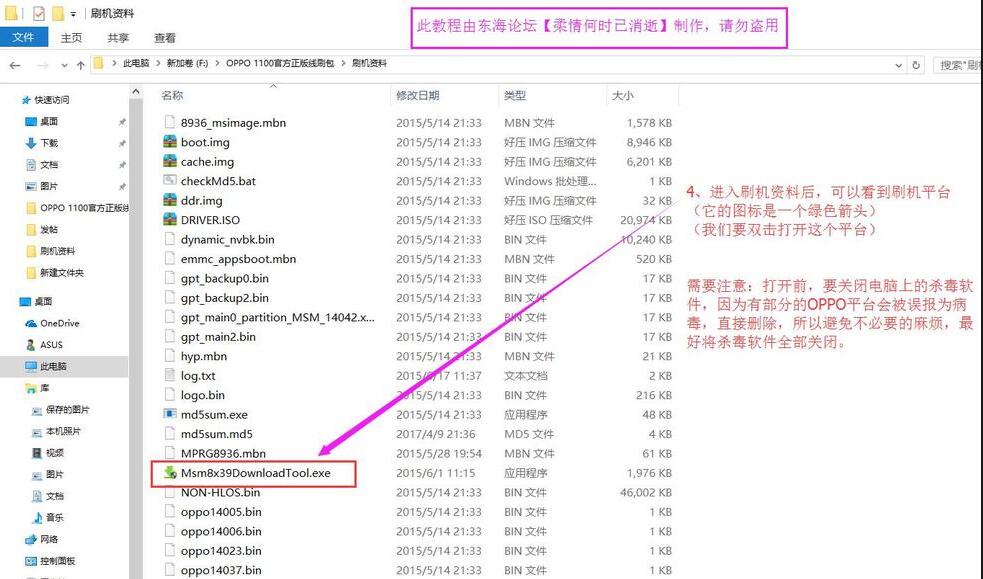Click the ddr.img archive icon
Screen dimensions: 983x579
click(x=170, y=201)
